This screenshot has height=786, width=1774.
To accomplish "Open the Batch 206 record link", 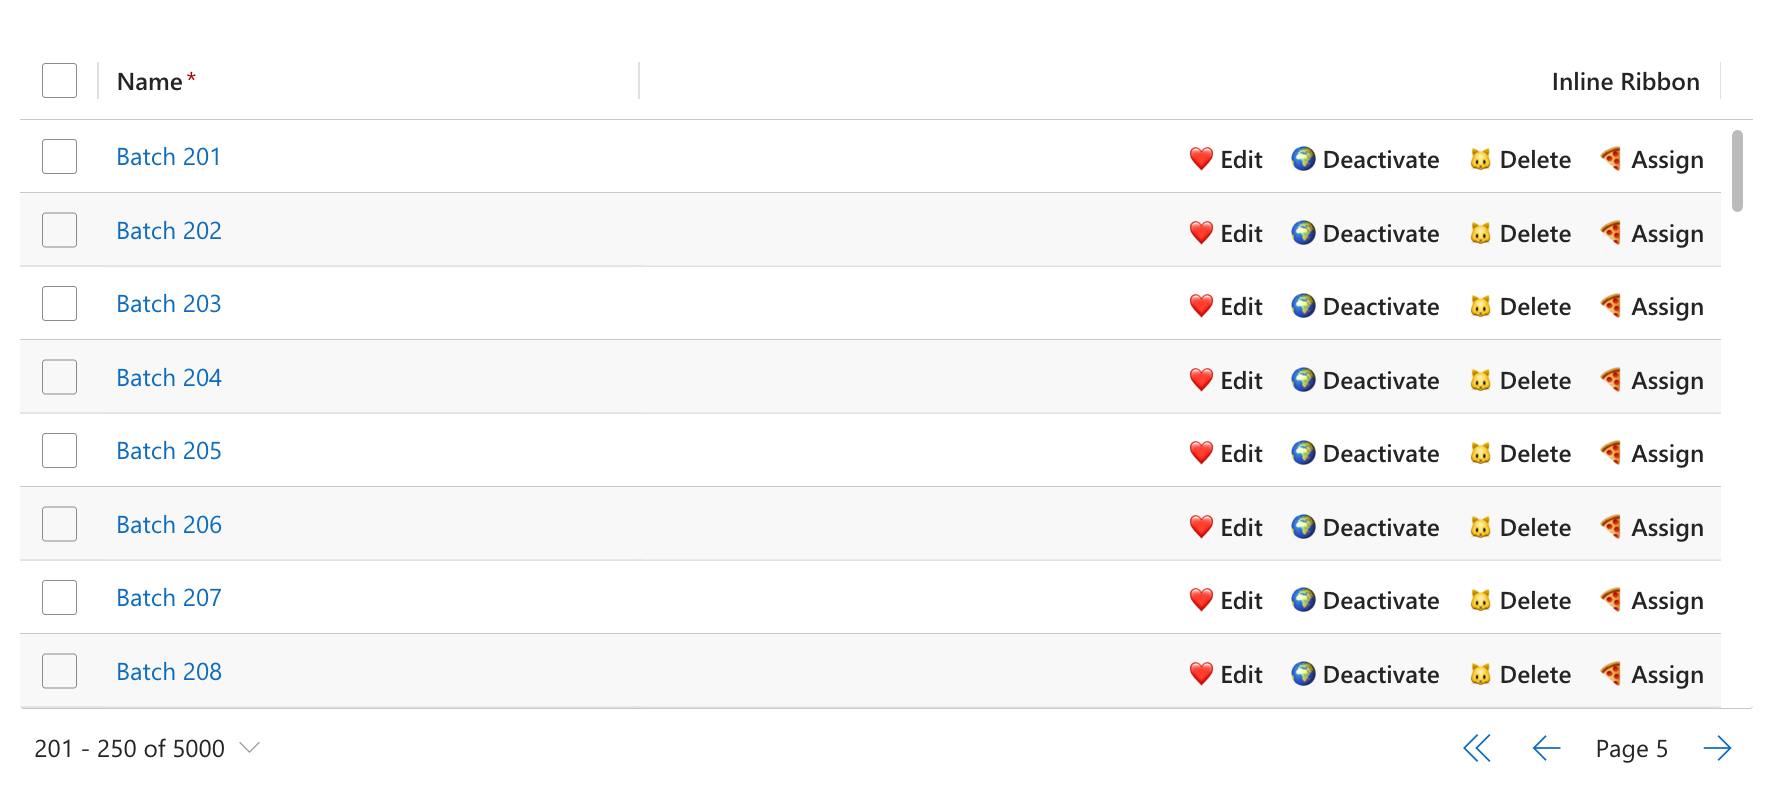I will [169, 525].
